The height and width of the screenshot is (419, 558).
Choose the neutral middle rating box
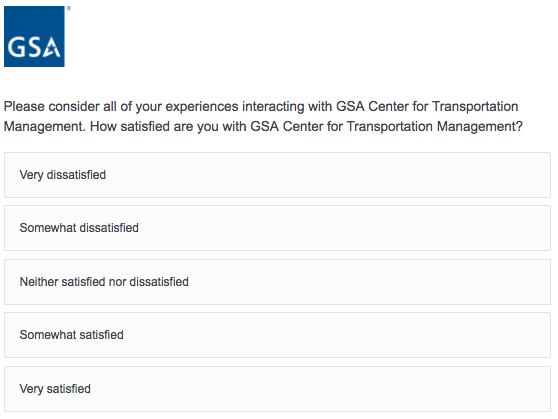coord(277,282)
